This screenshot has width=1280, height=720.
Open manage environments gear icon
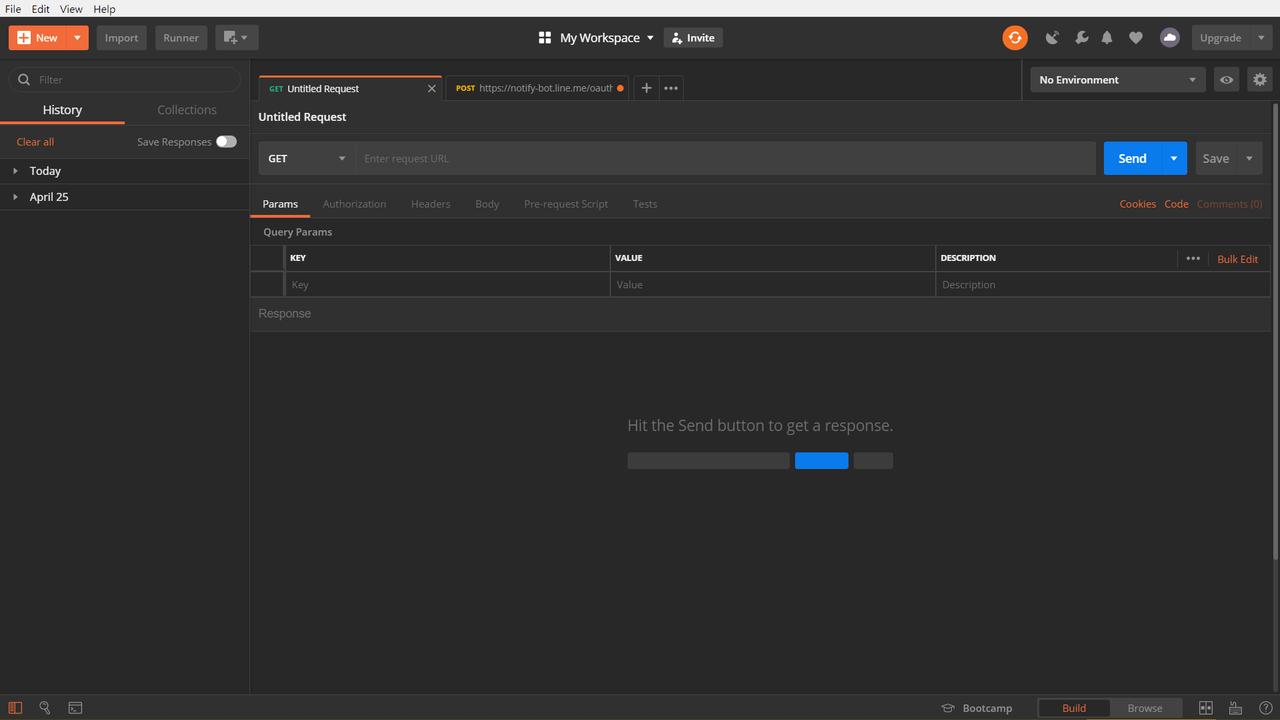(1259, 80)
